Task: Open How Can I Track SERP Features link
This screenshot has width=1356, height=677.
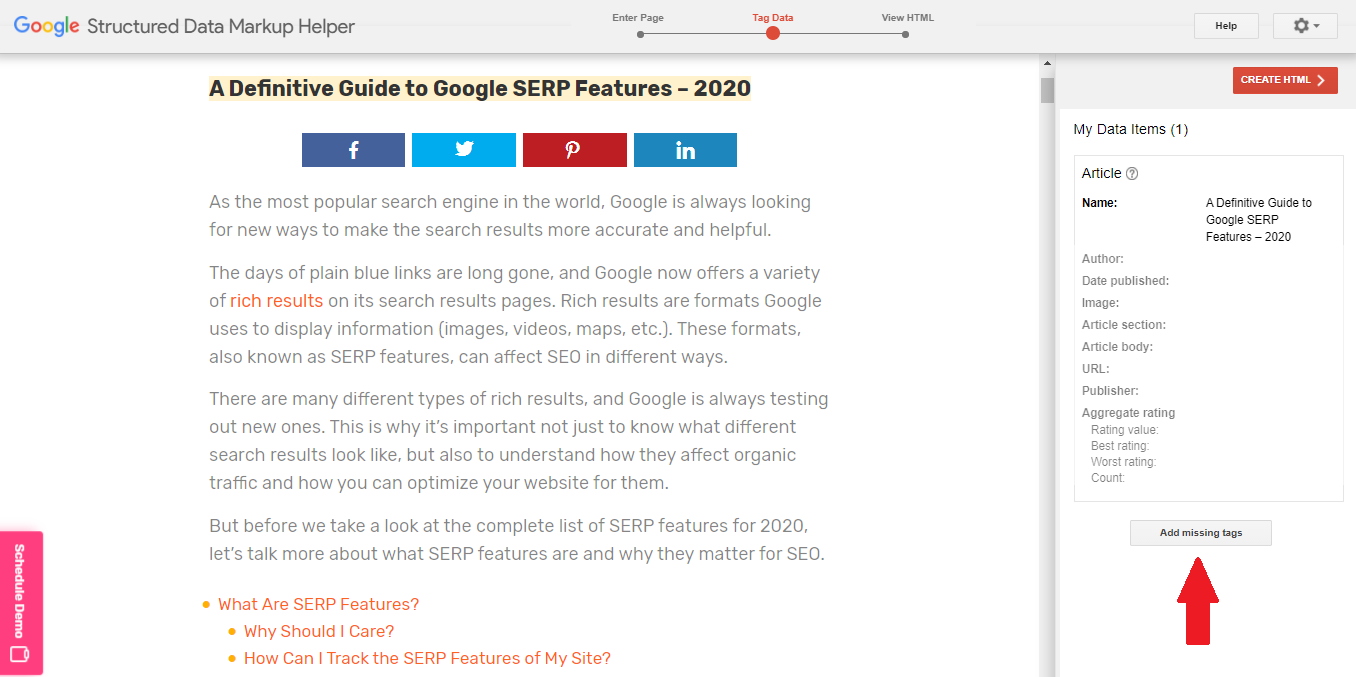Action: 427,658
